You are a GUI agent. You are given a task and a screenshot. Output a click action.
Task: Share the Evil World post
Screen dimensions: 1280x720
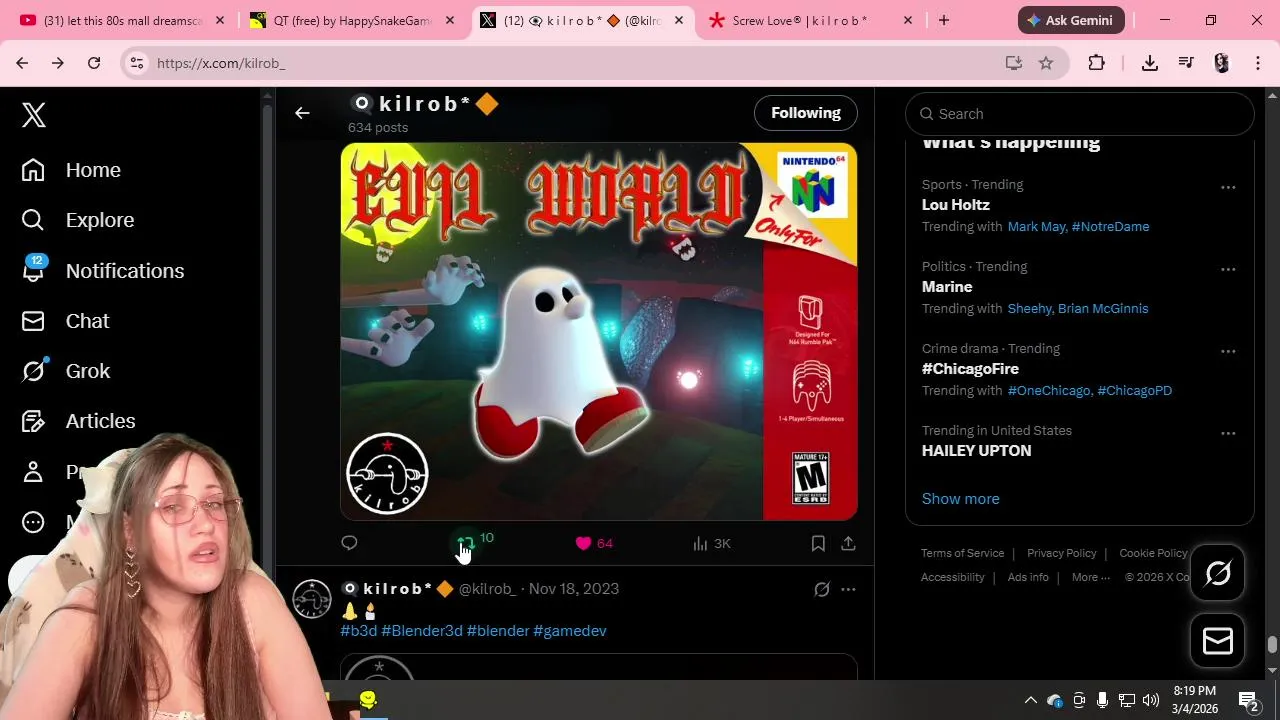tap(848, 543)
